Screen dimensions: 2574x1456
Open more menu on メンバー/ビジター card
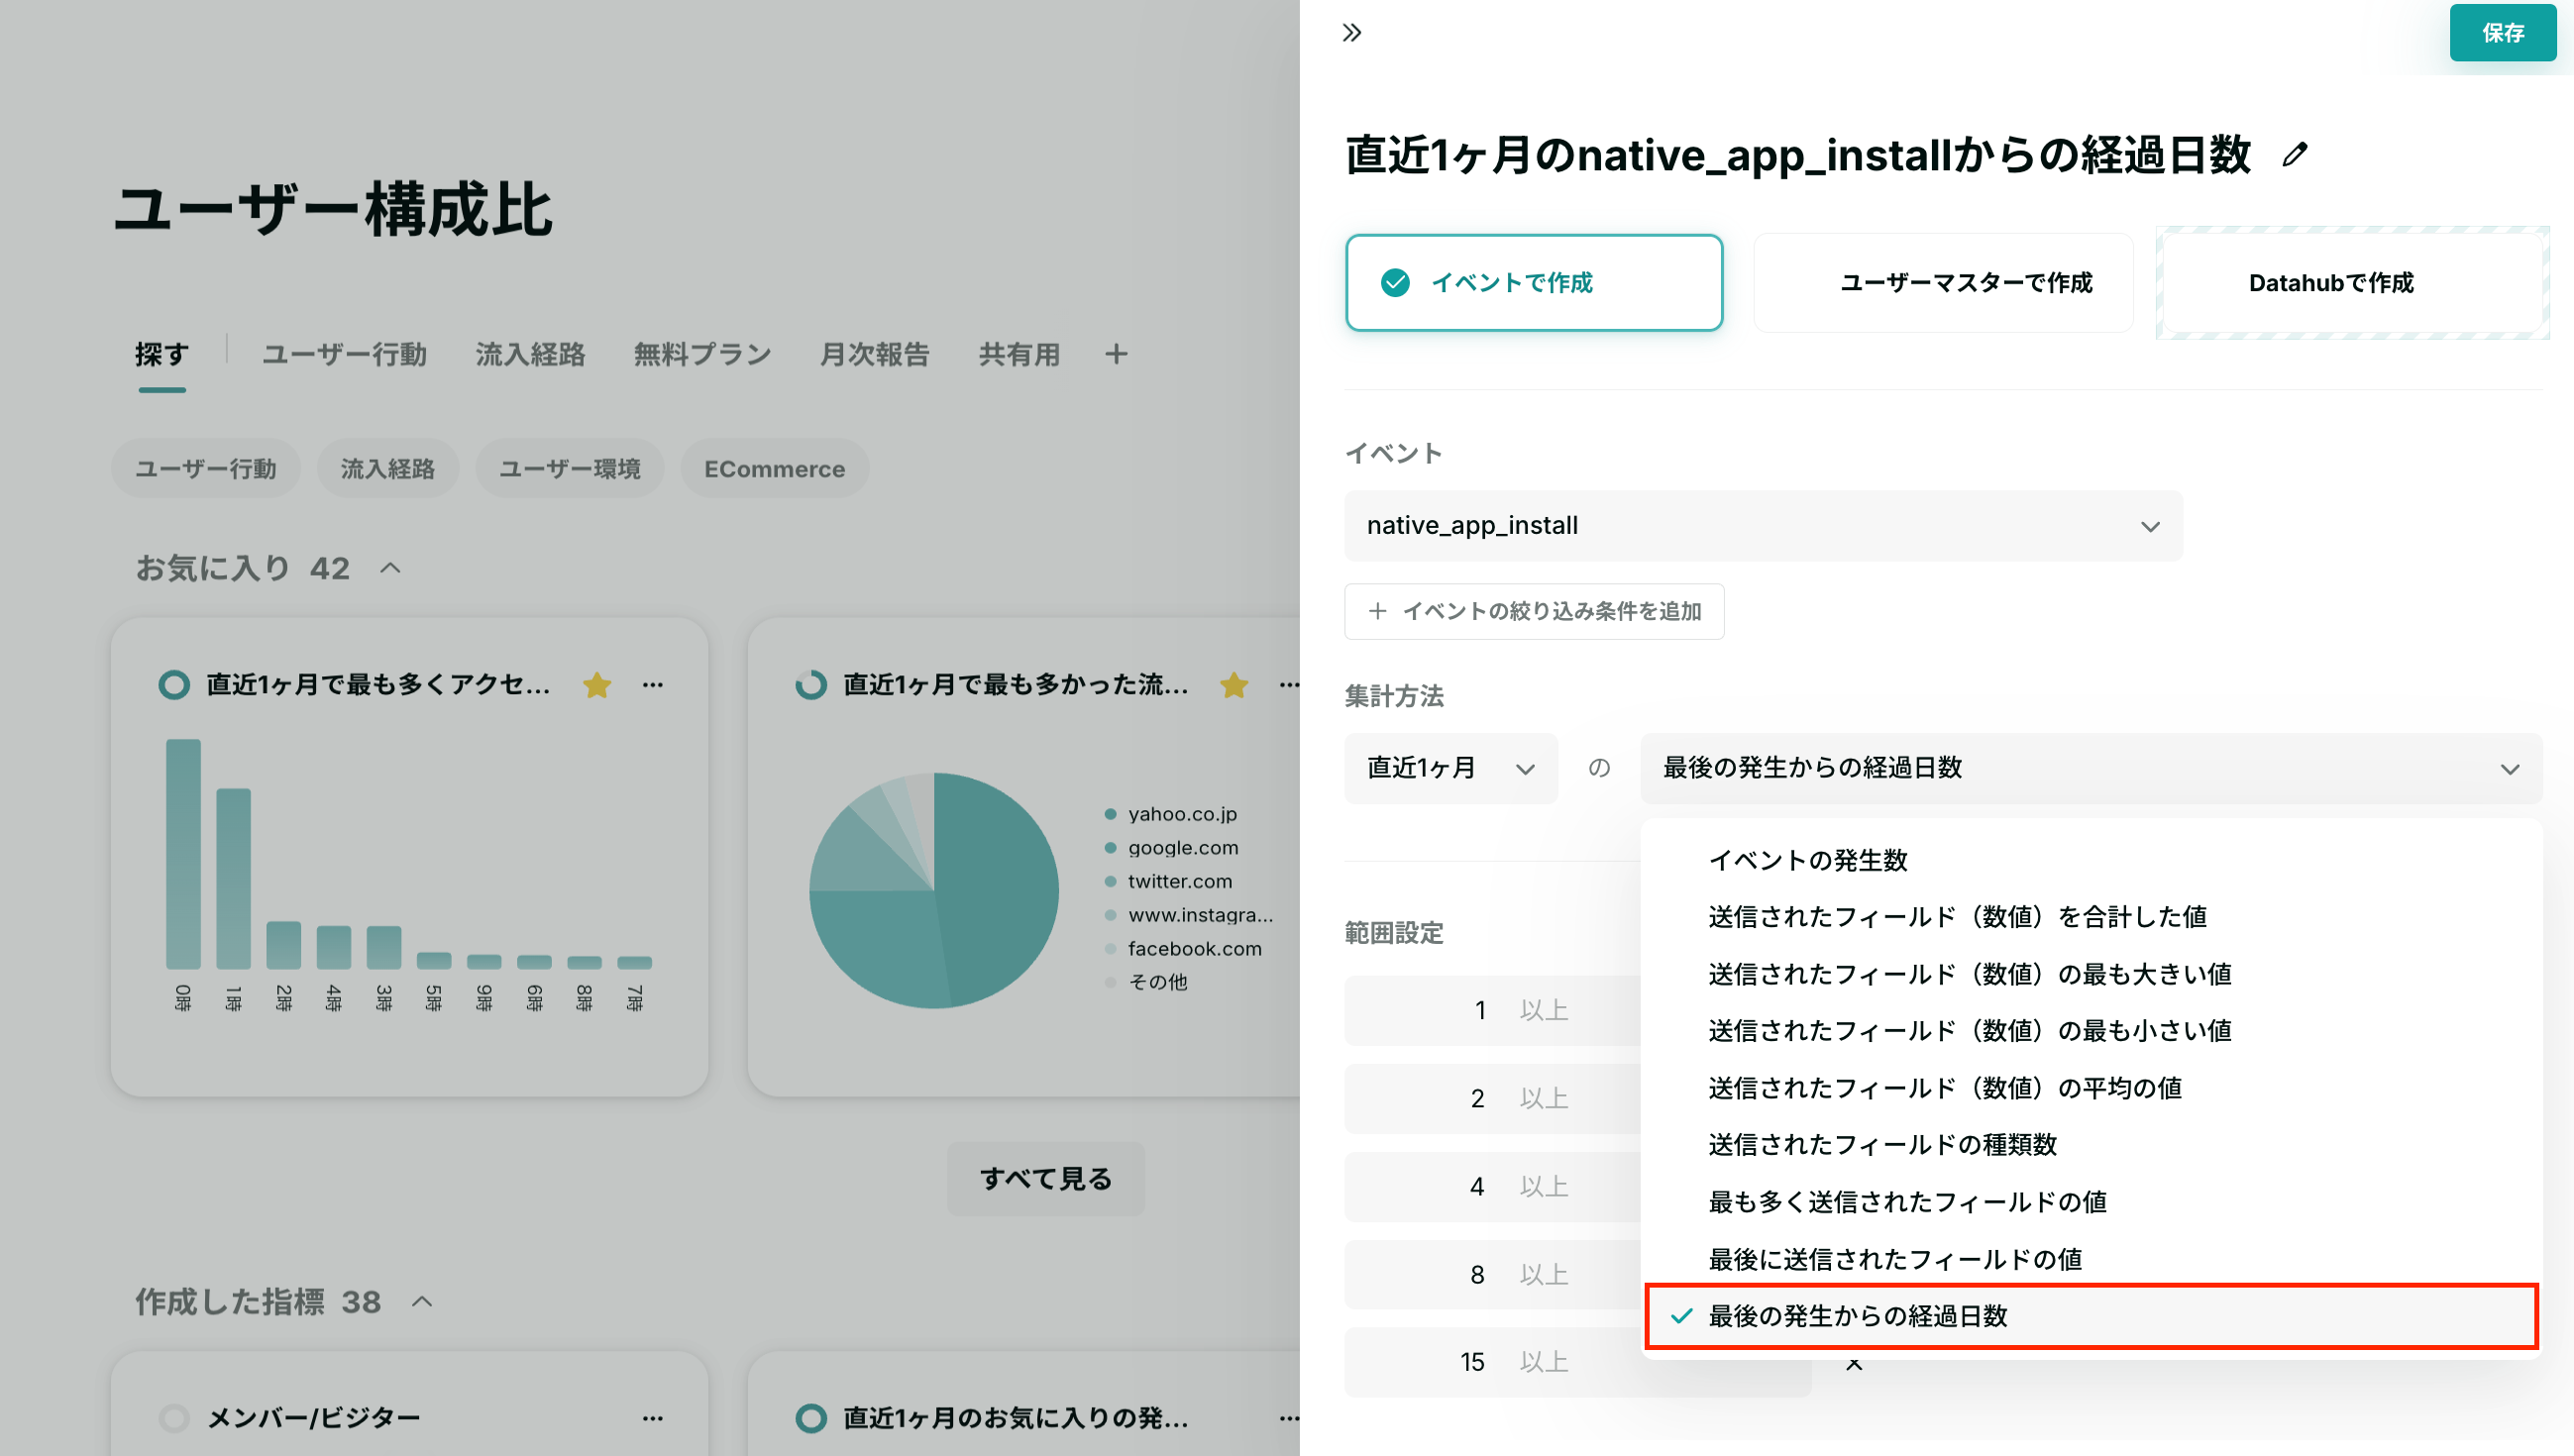click(x=653, y=1418)
